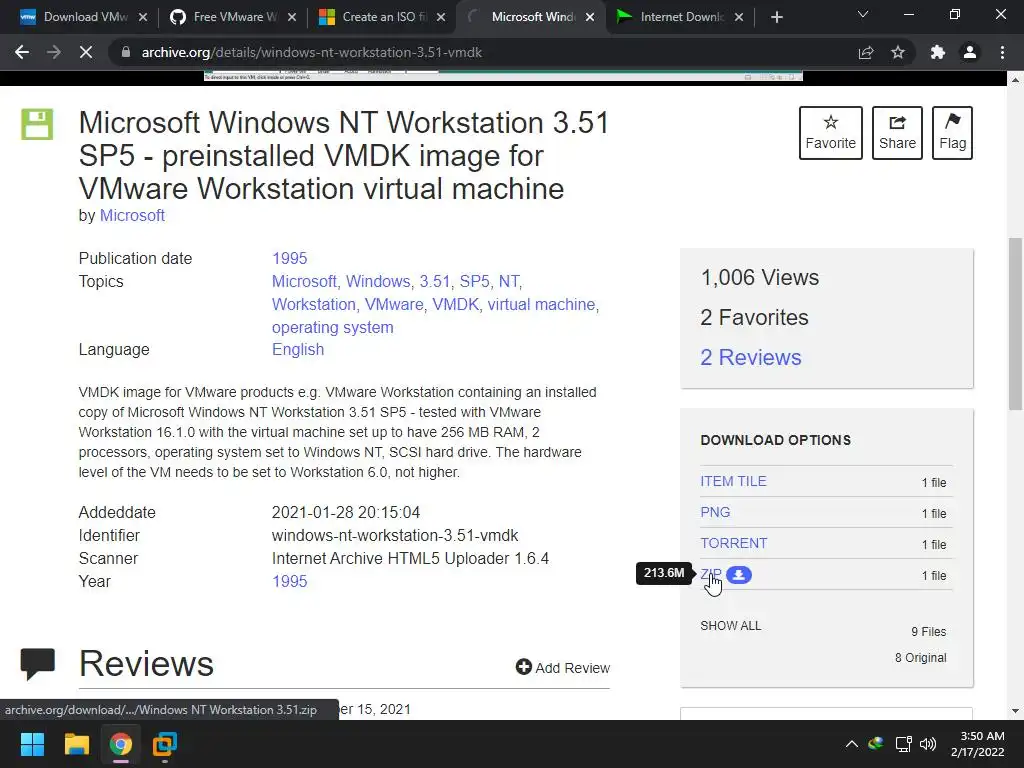The width and height of the screenshot is (1024, 768).
Task: Expand the tab search chevron
Action: tap(863, 14)
